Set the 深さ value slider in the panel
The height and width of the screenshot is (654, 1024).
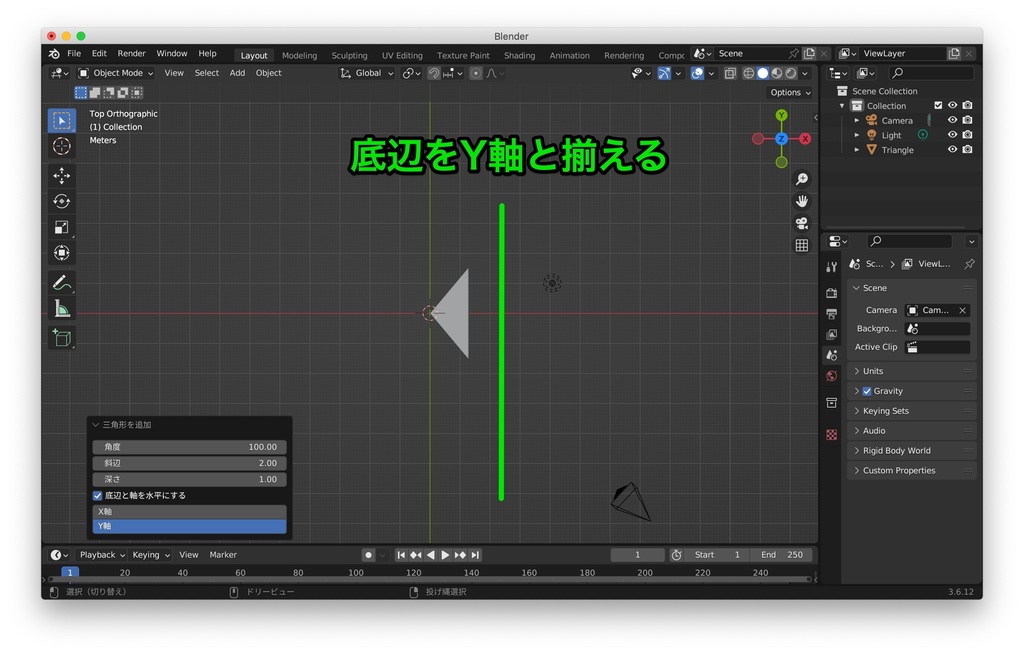tap(189, 479)
